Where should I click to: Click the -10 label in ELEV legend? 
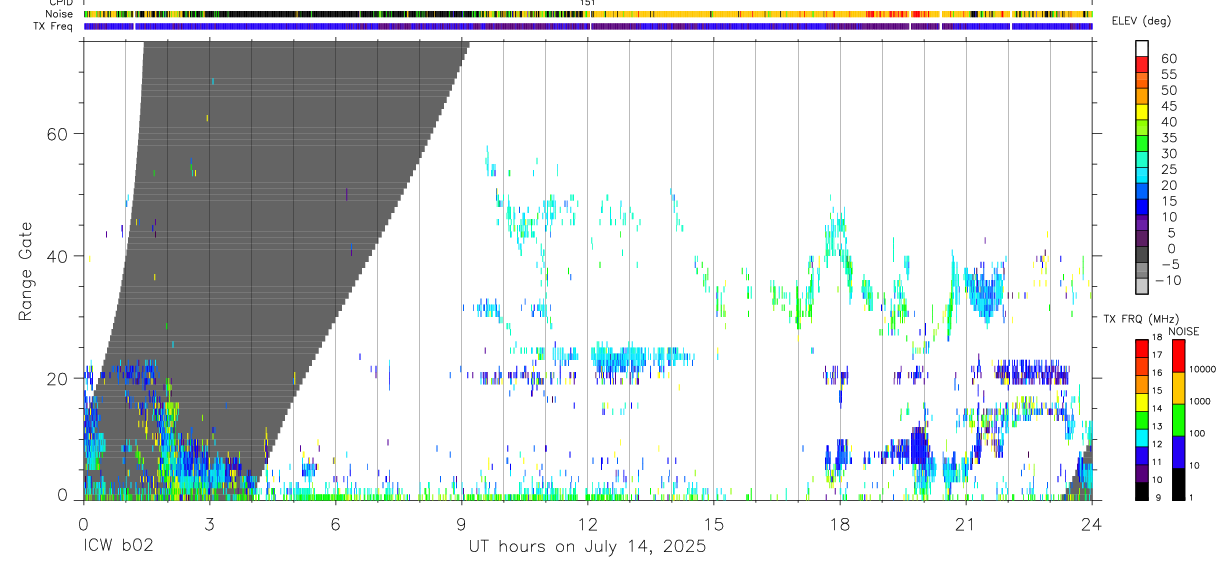click(1171, 280)
